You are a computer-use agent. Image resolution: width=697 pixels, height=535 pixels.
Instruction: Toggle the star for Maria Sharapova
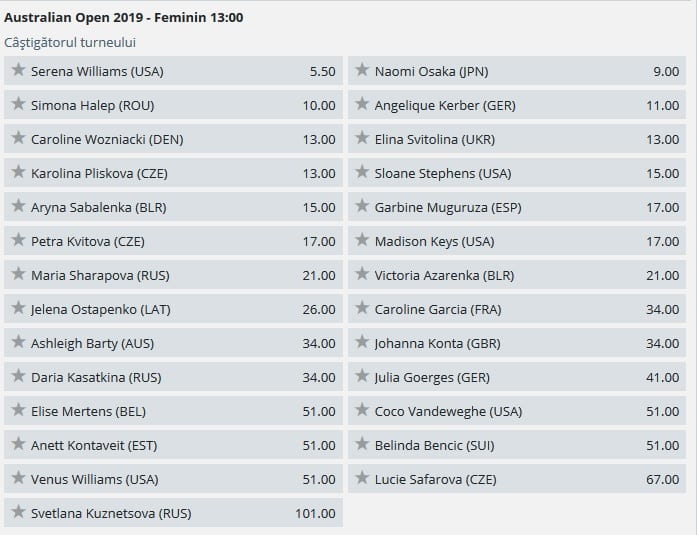point(18,275)
